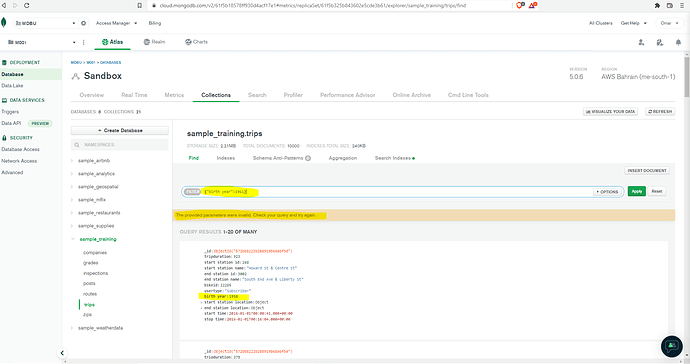The image size is (690, 364).
Task: Click Schema Anti-Patterns info icon
Action: 308,158
